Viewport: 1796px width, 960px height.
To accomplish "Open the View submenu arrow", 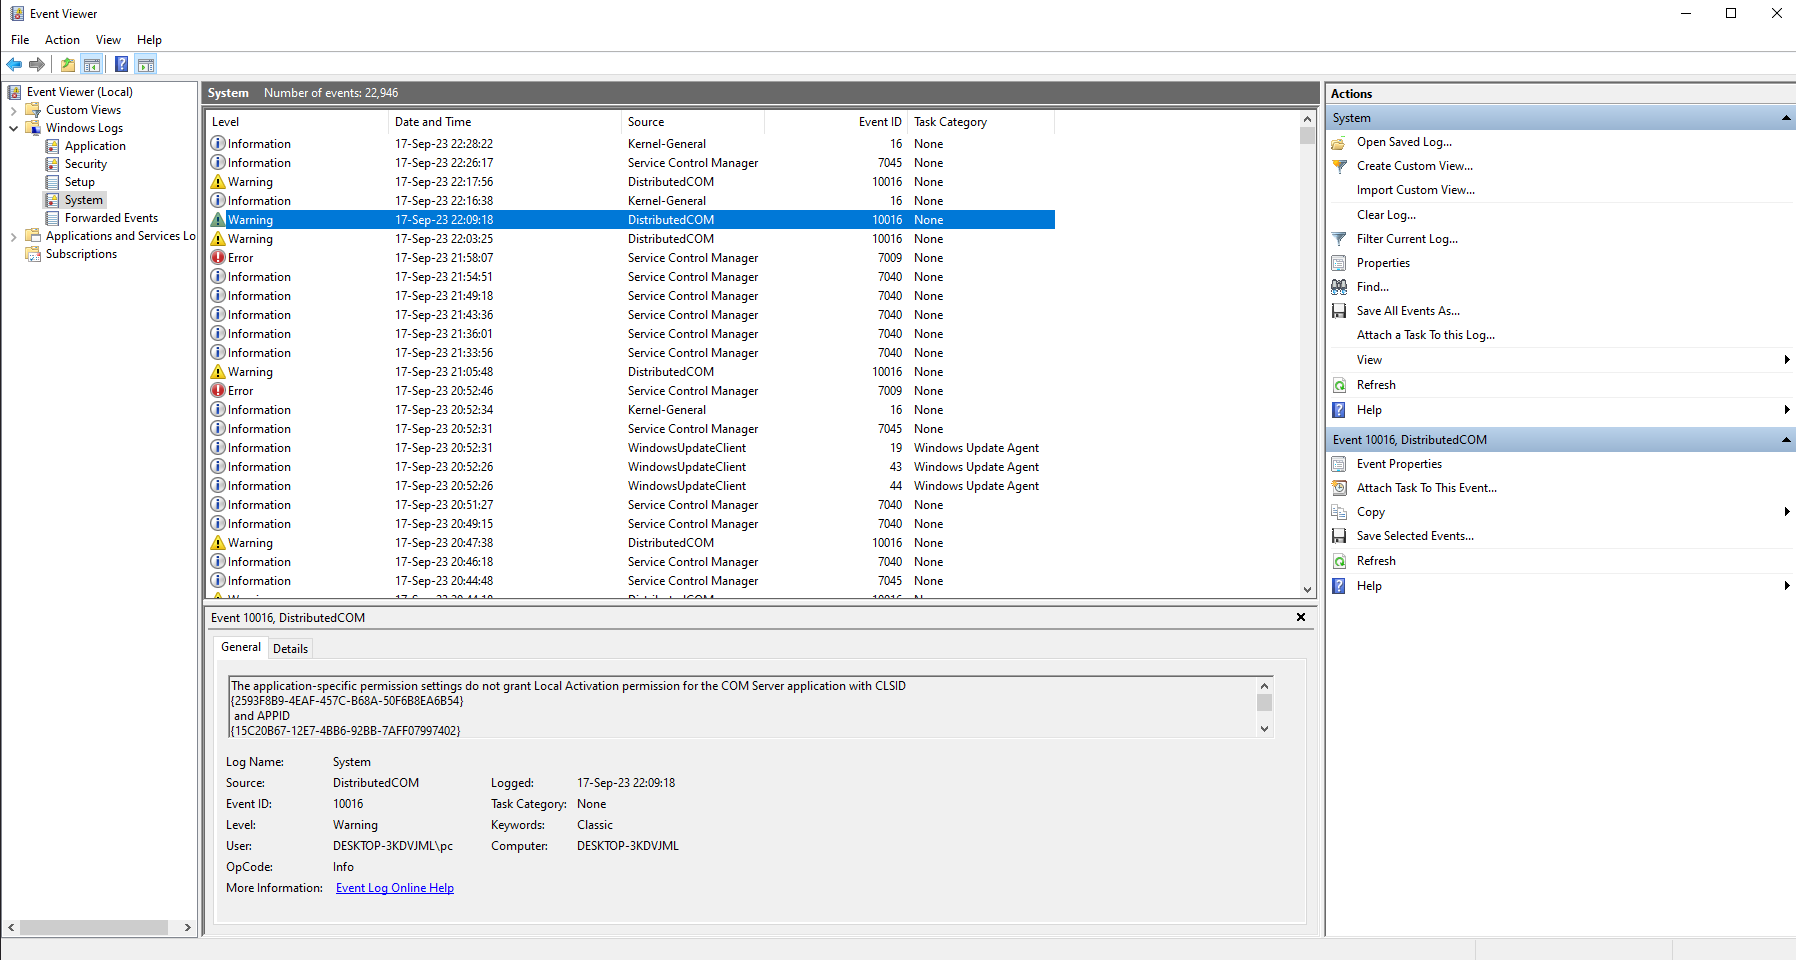I will pyautogui.click(x=1787, y=360).
